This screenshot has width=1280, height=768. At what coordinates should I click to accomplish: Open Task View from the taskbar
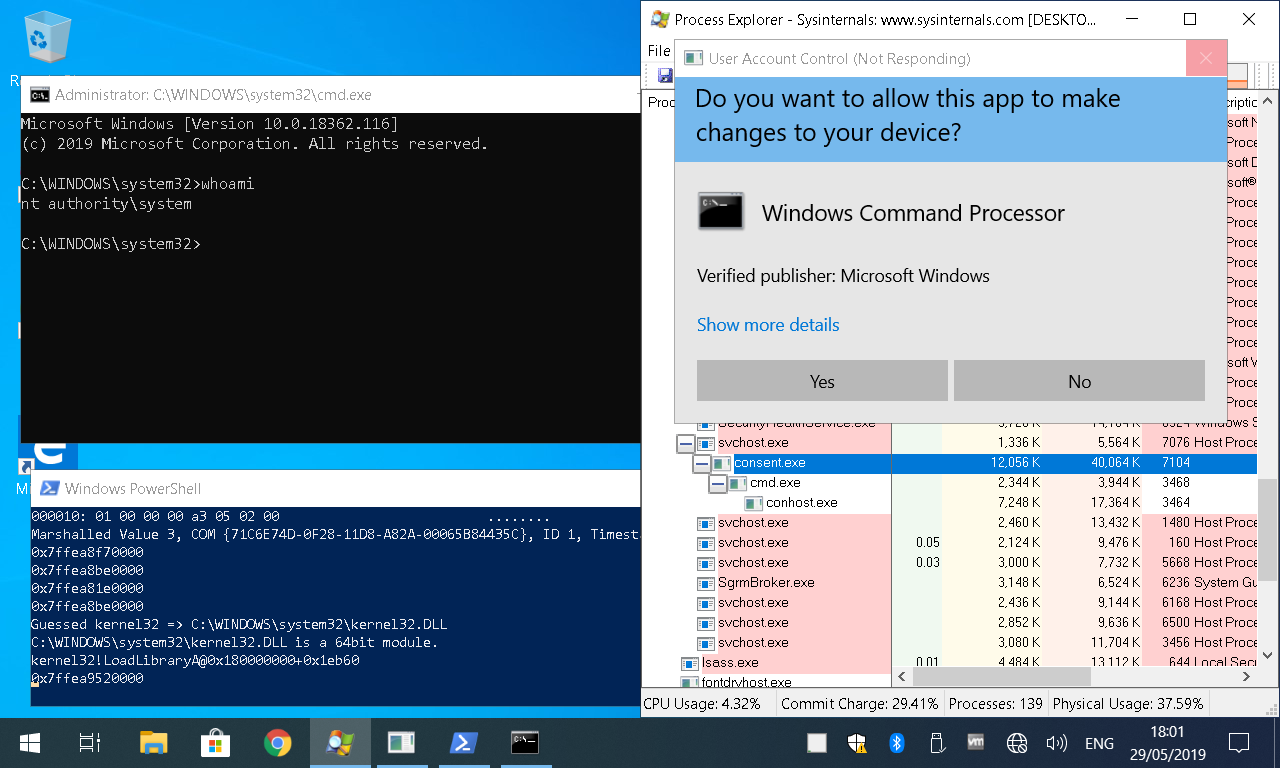click(90, 742)
